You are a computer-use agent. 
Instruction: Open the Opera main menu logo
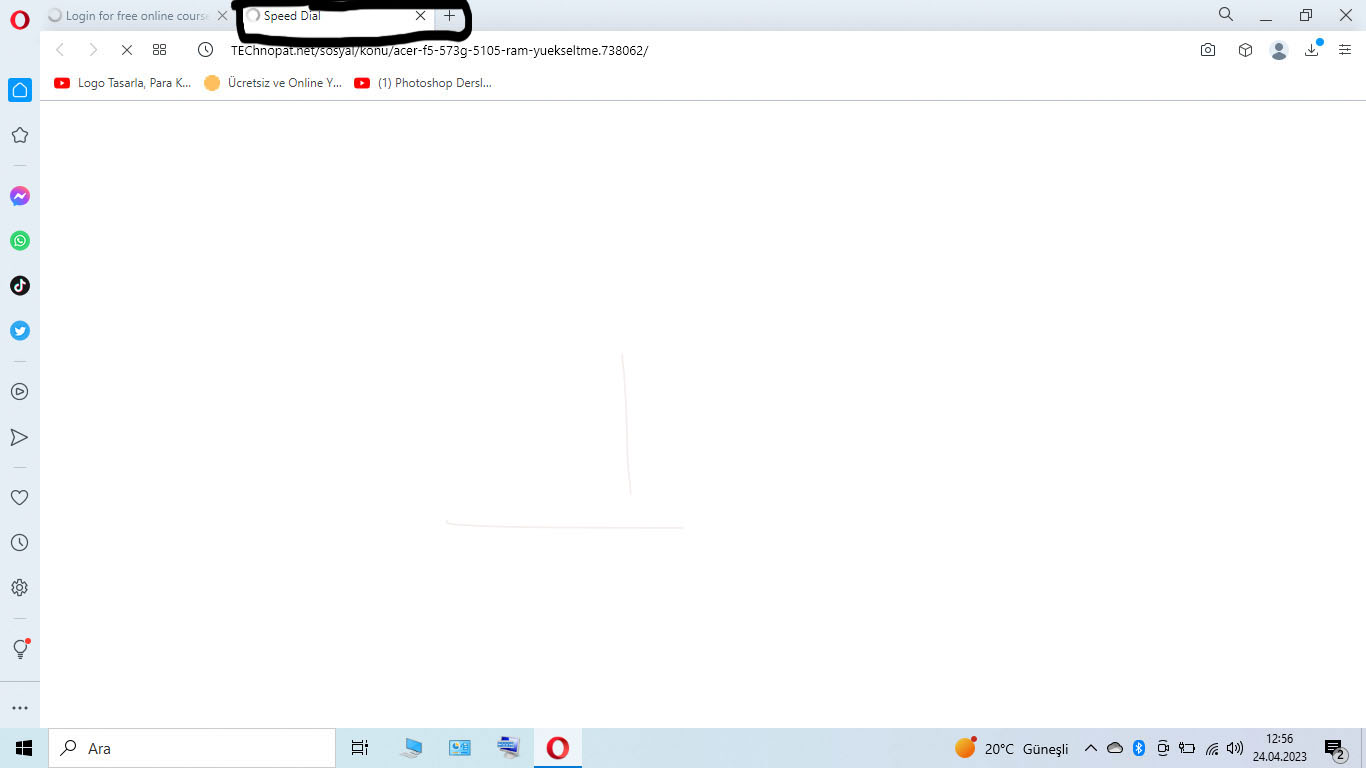(x=20, y=20)
